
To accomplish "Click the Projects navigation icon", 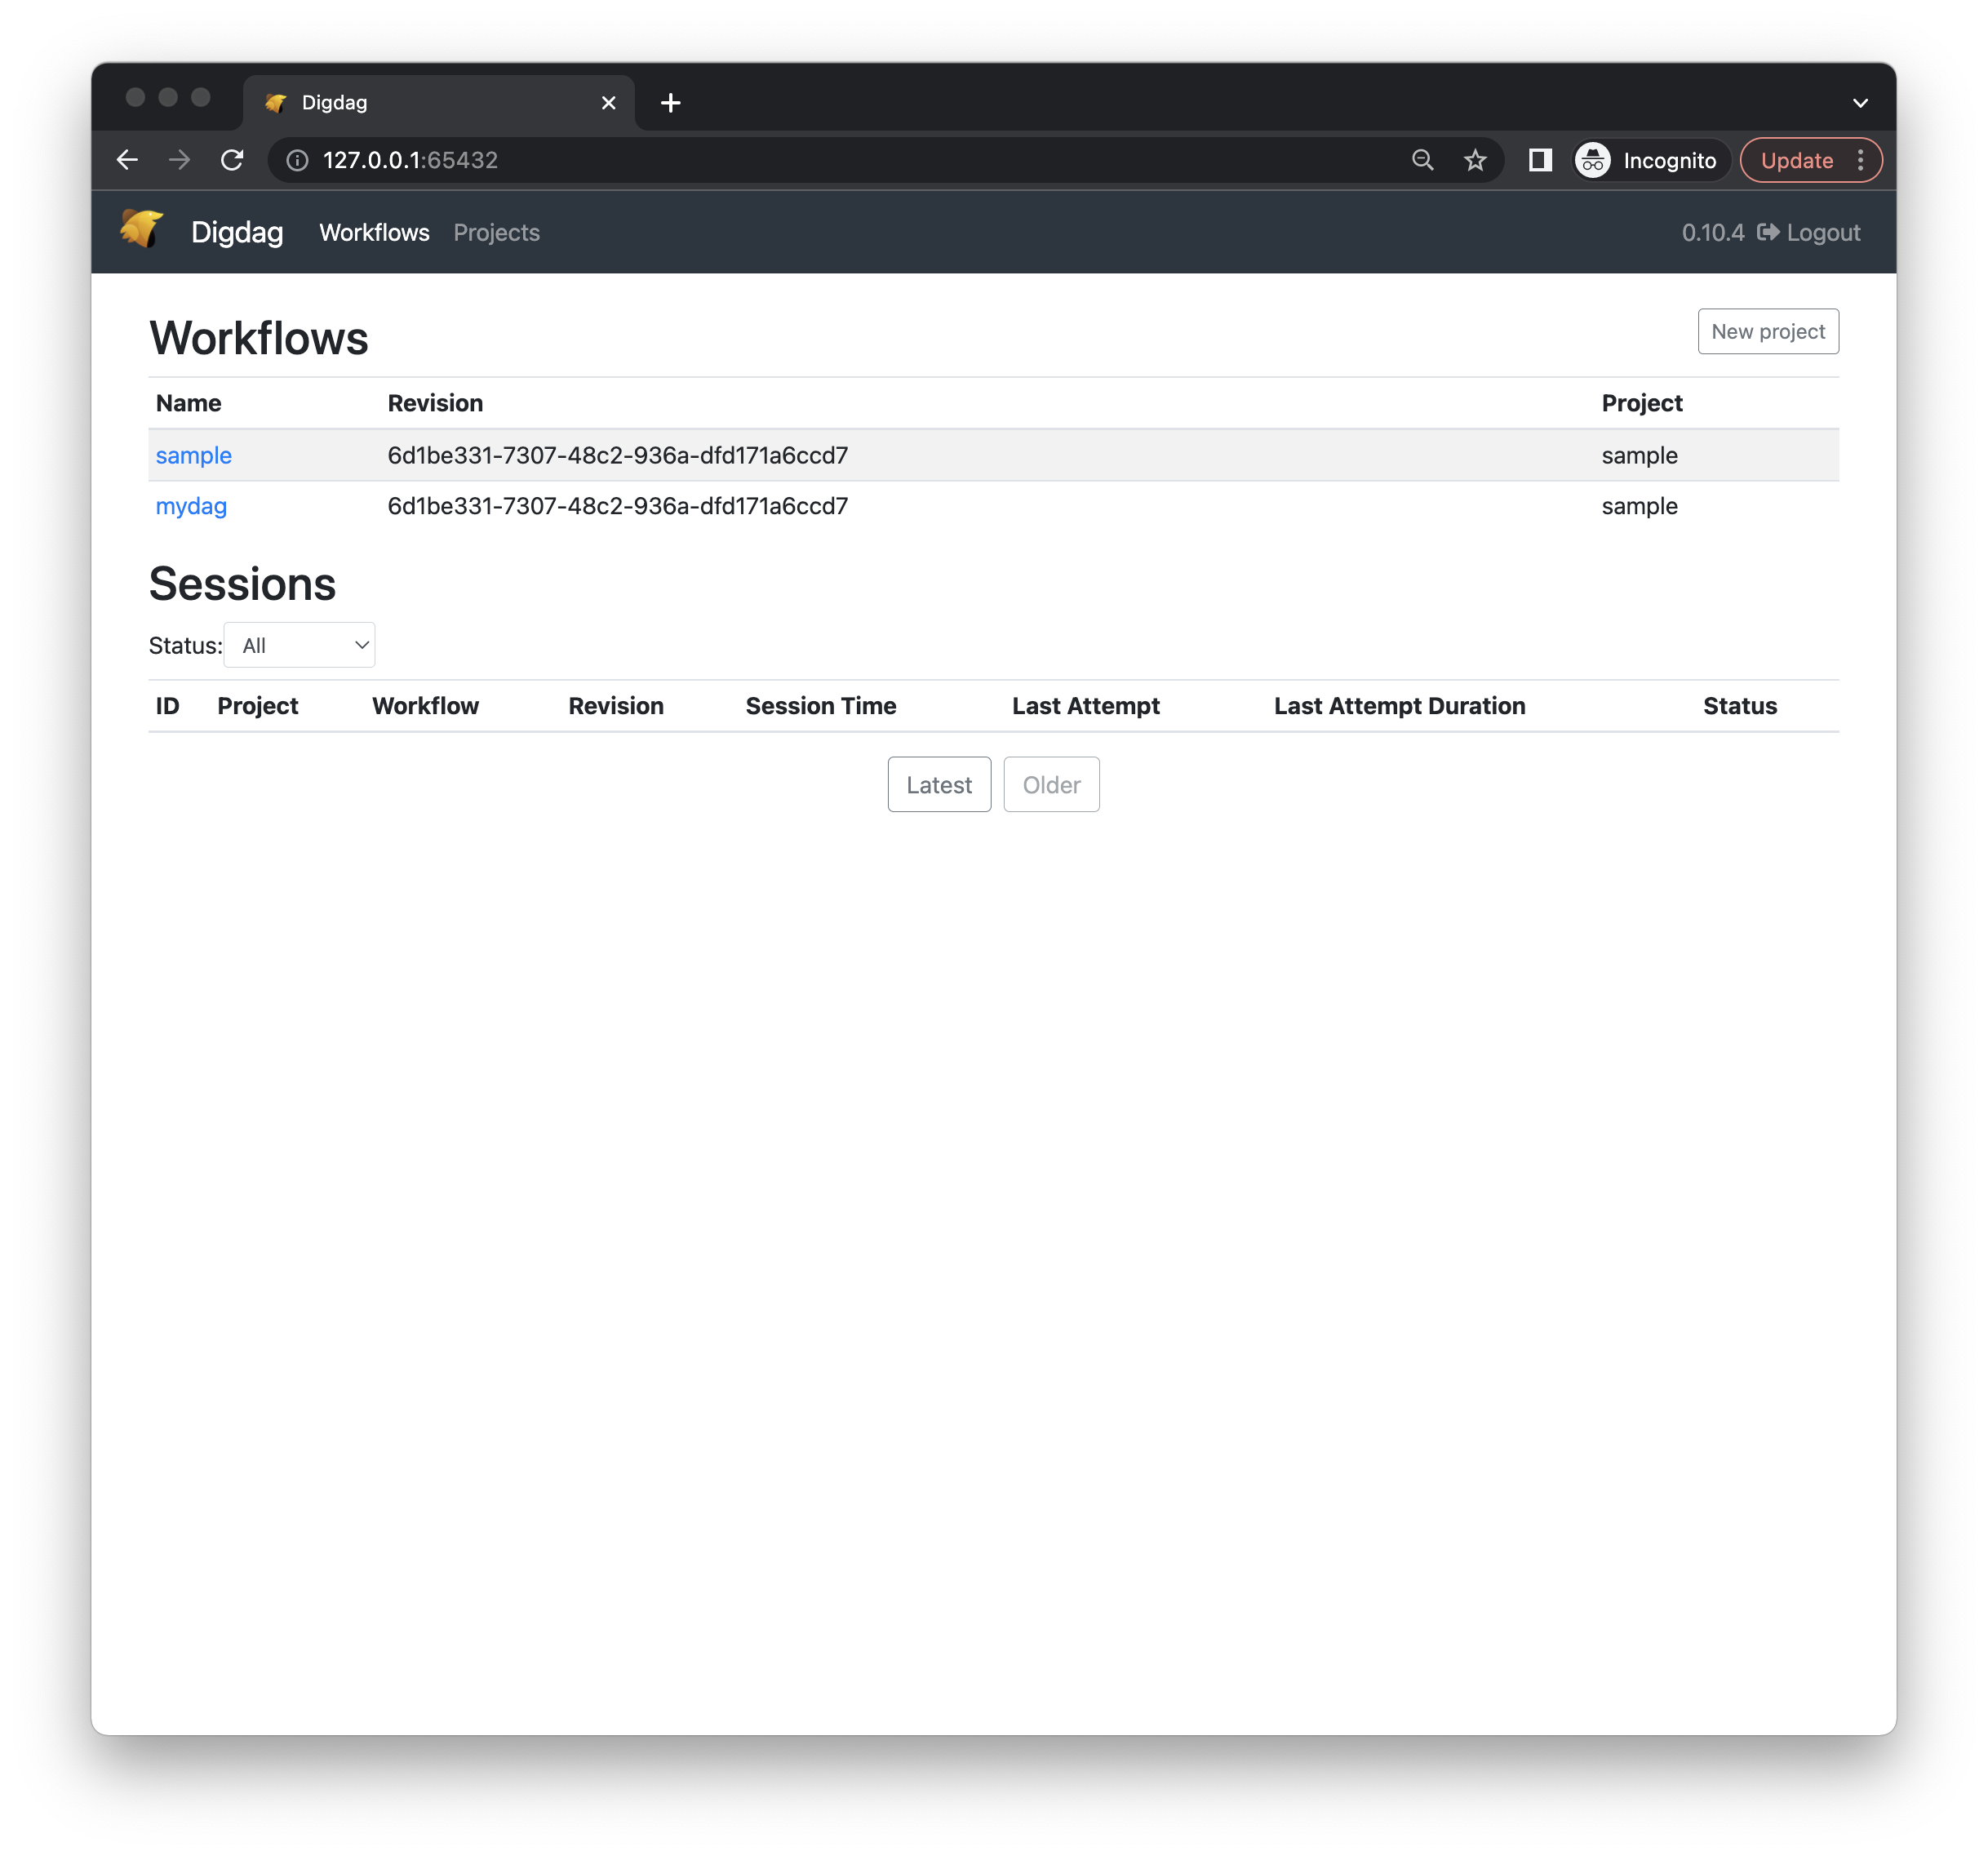I will tap(497, 232).
